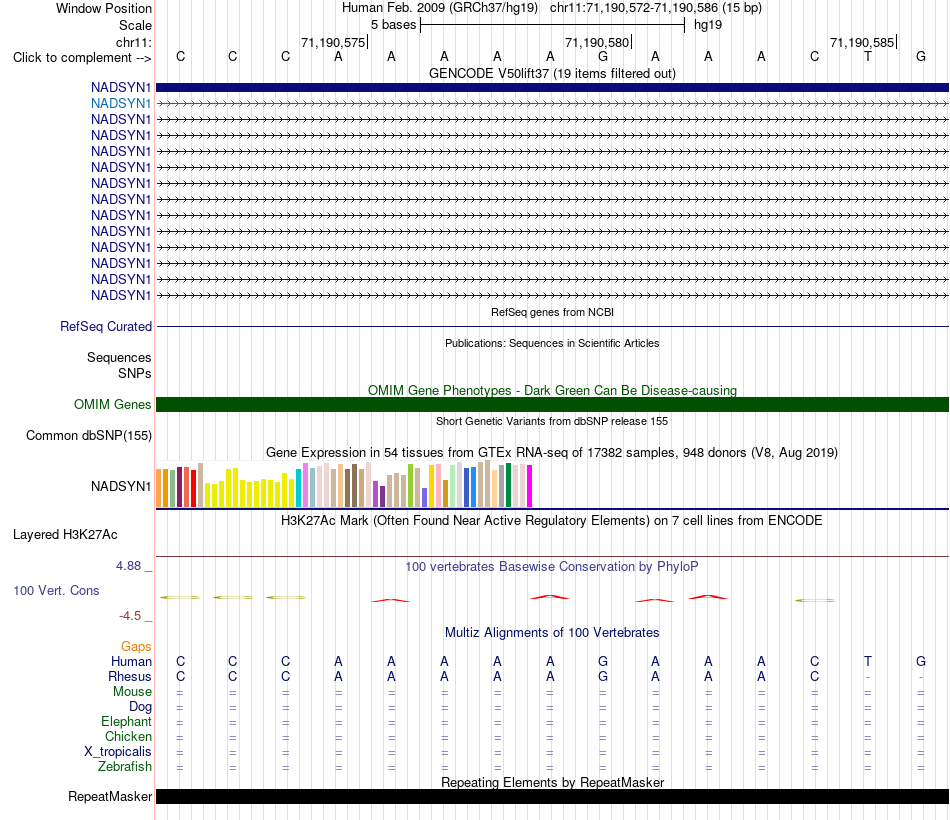Open 'Publications: Sequences in Scientific Articles' title
Screen dimensions: 950x820
tap(552, 343)
